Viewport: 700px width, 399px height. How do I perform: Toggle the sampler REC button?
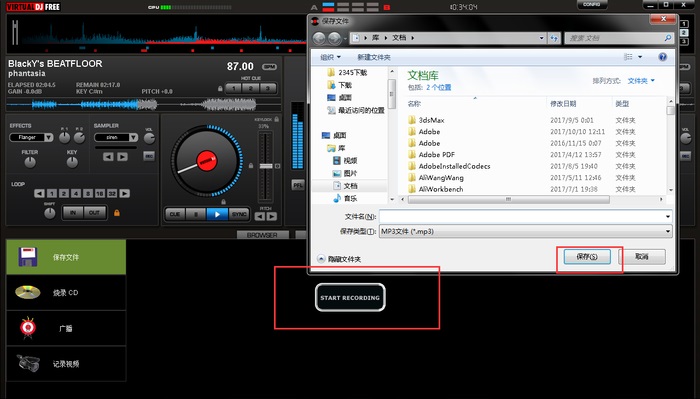149,156
